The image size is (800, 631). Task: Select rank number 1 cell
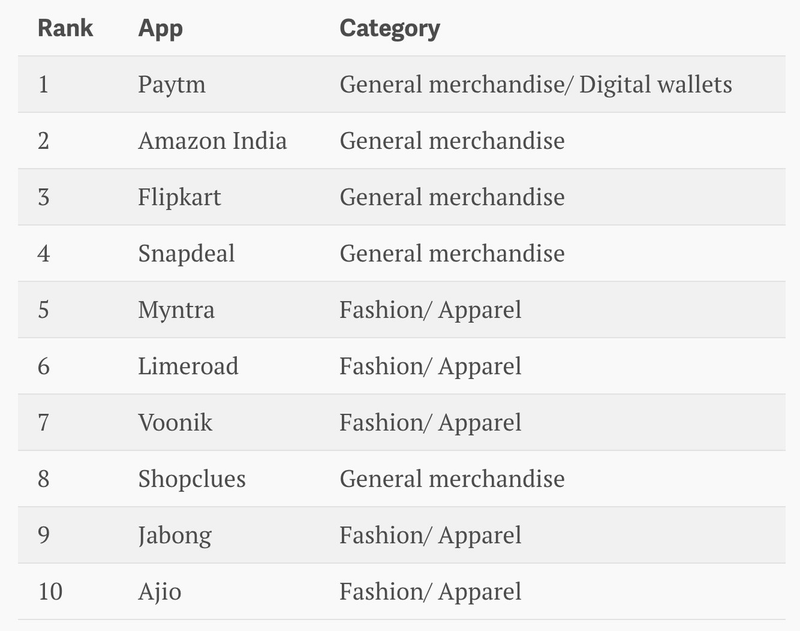(x=43, y=84)
